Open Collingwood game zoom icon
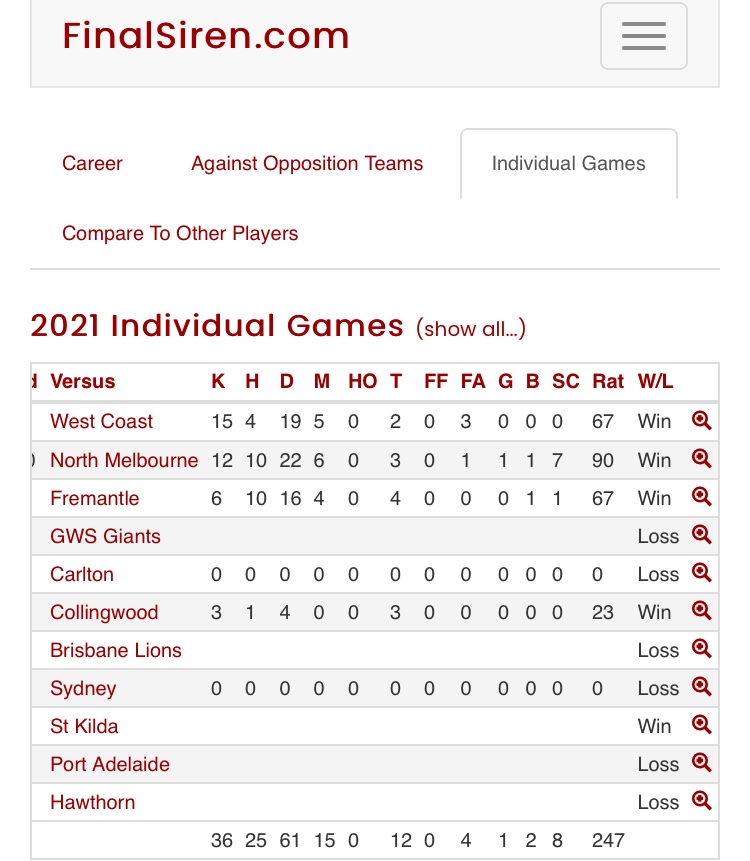 [x=701, y=611]
